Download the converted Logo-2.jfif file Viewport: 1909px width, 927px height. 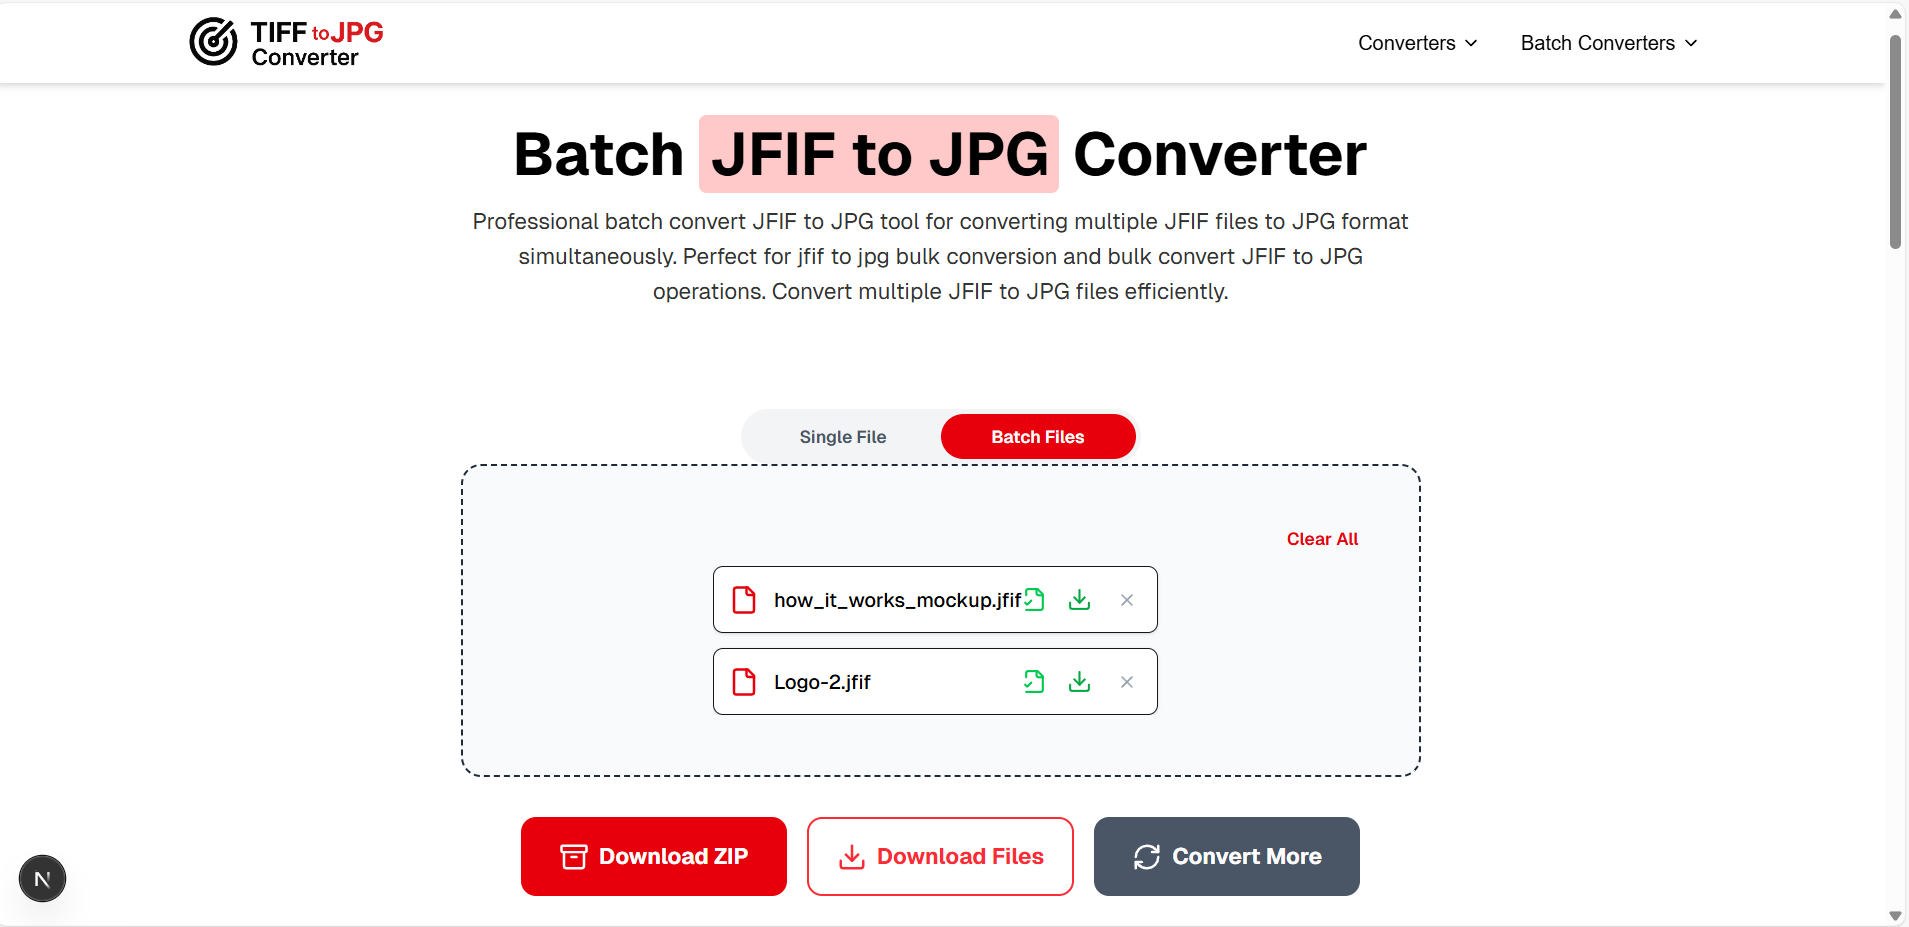click(1079, 681)
